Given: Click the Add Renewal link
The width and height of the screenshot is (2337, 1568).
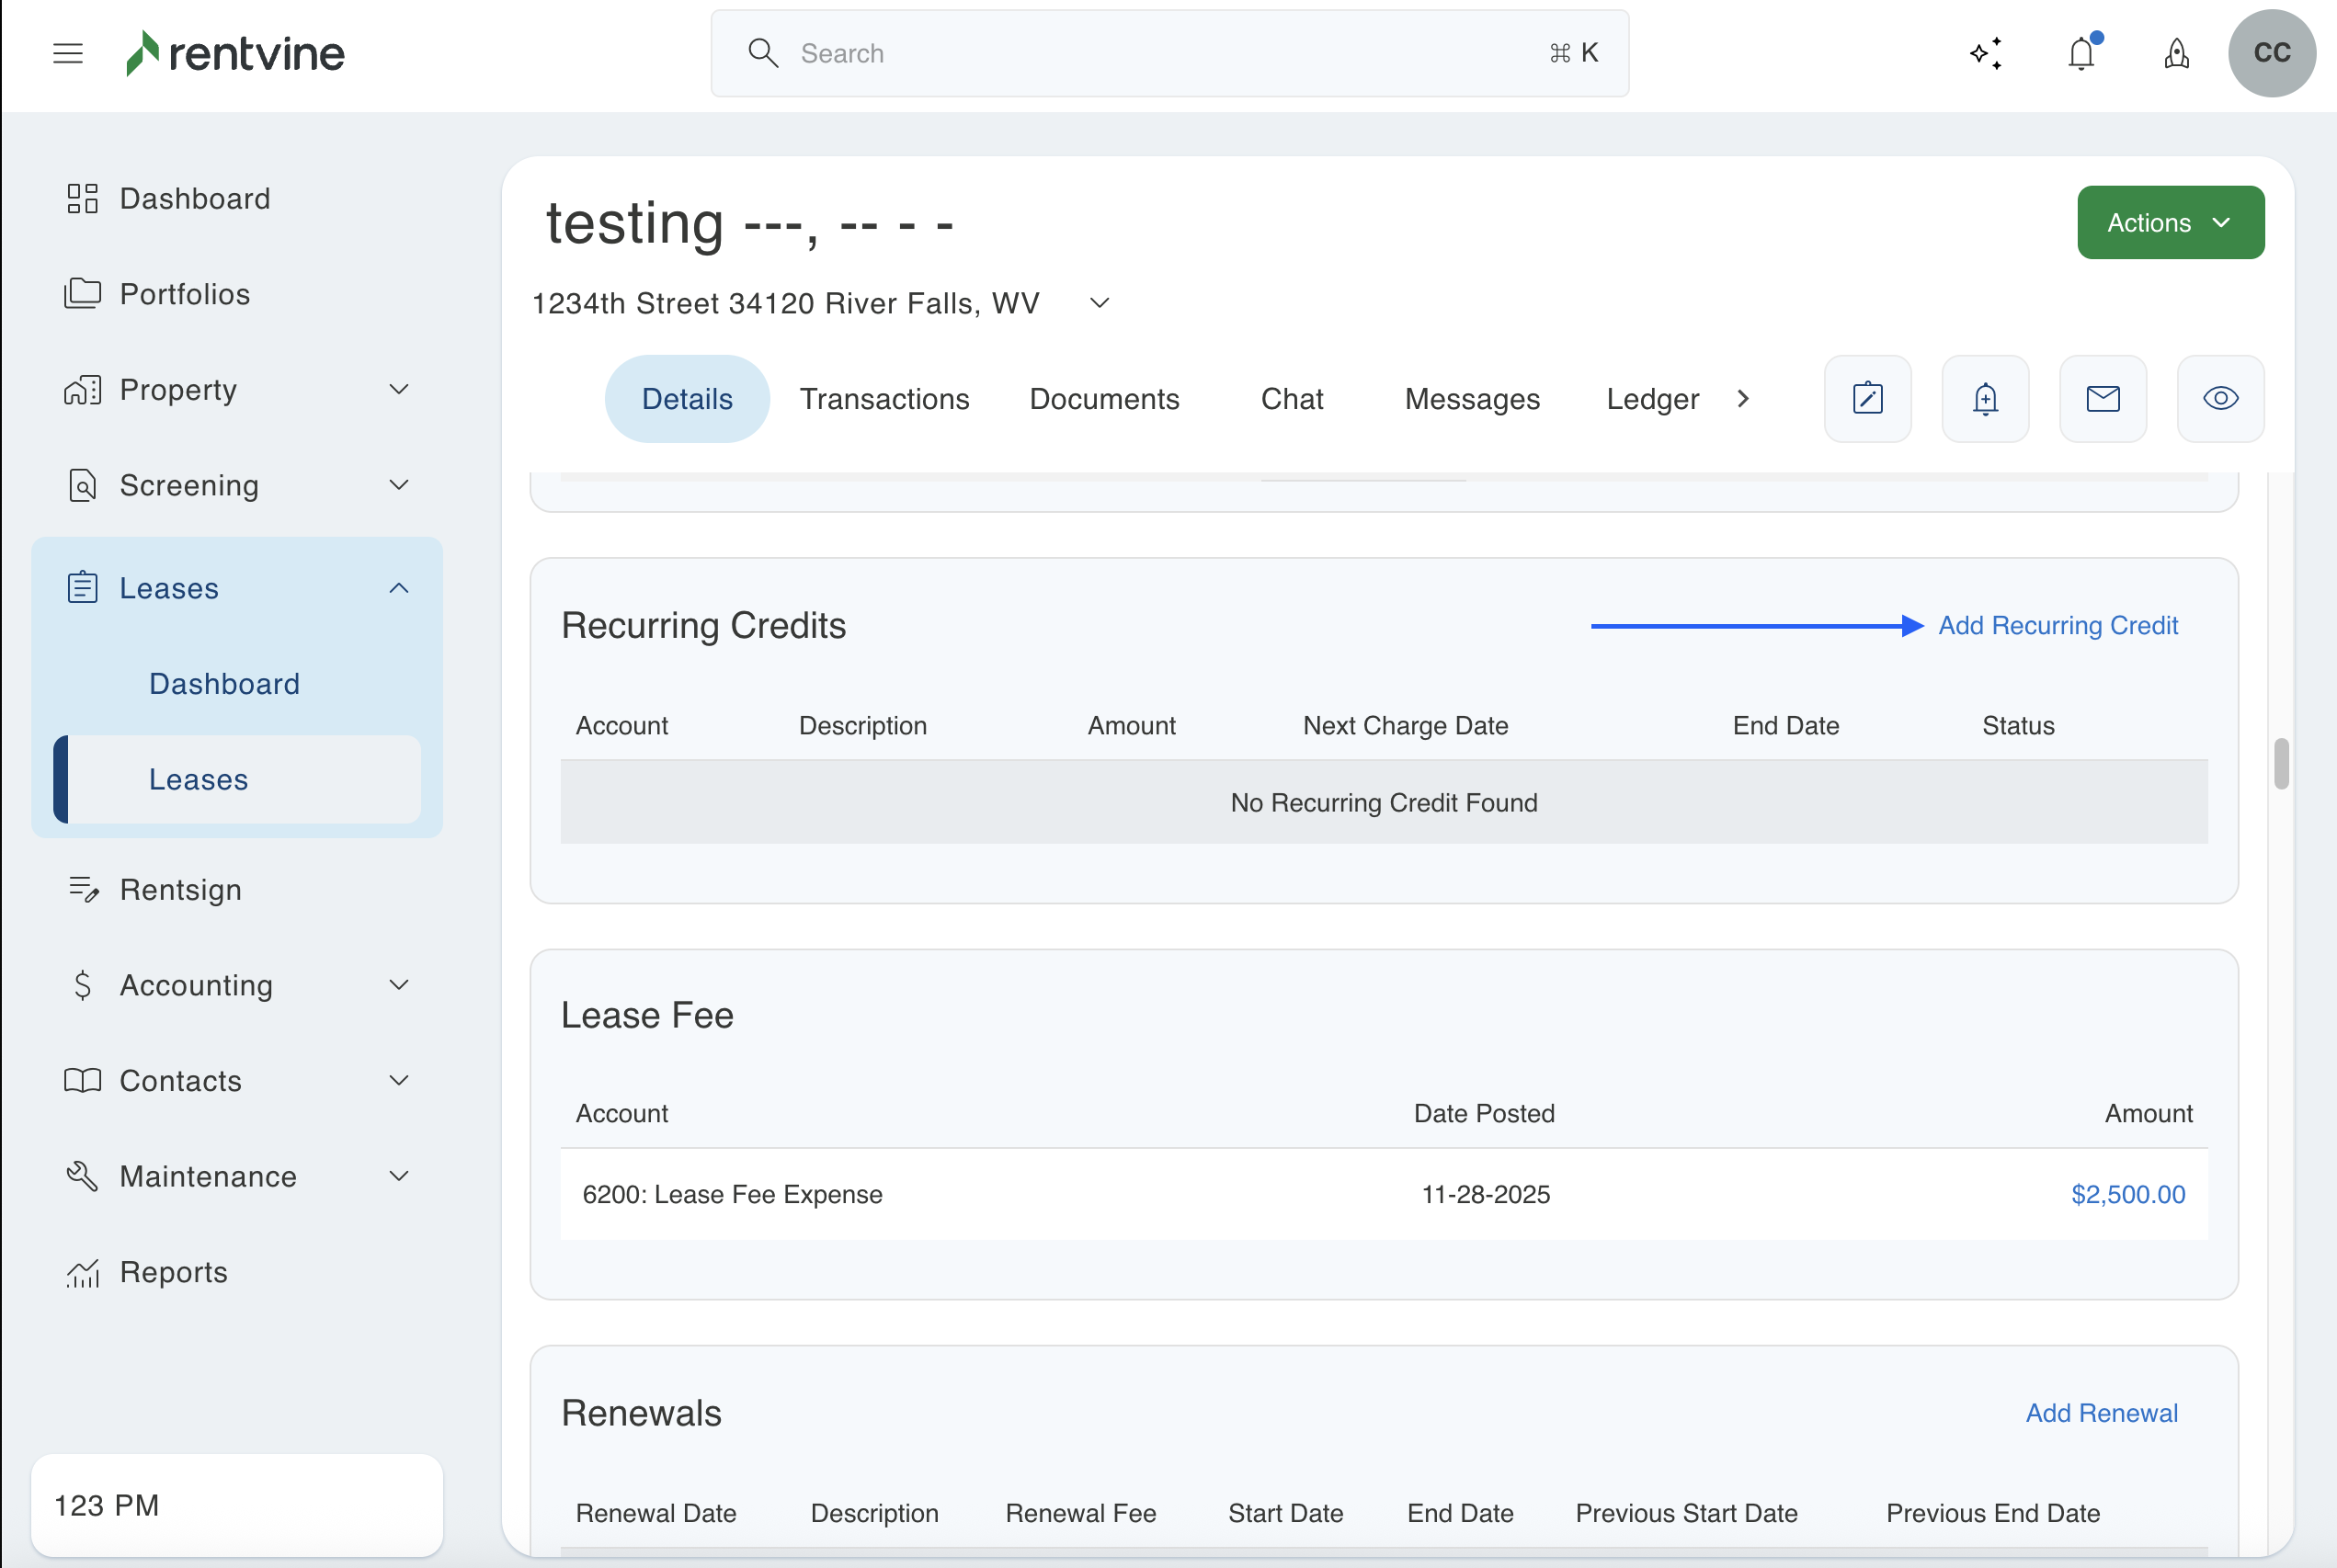Looking at the screenshot, I should [x=2101, y=1413].
